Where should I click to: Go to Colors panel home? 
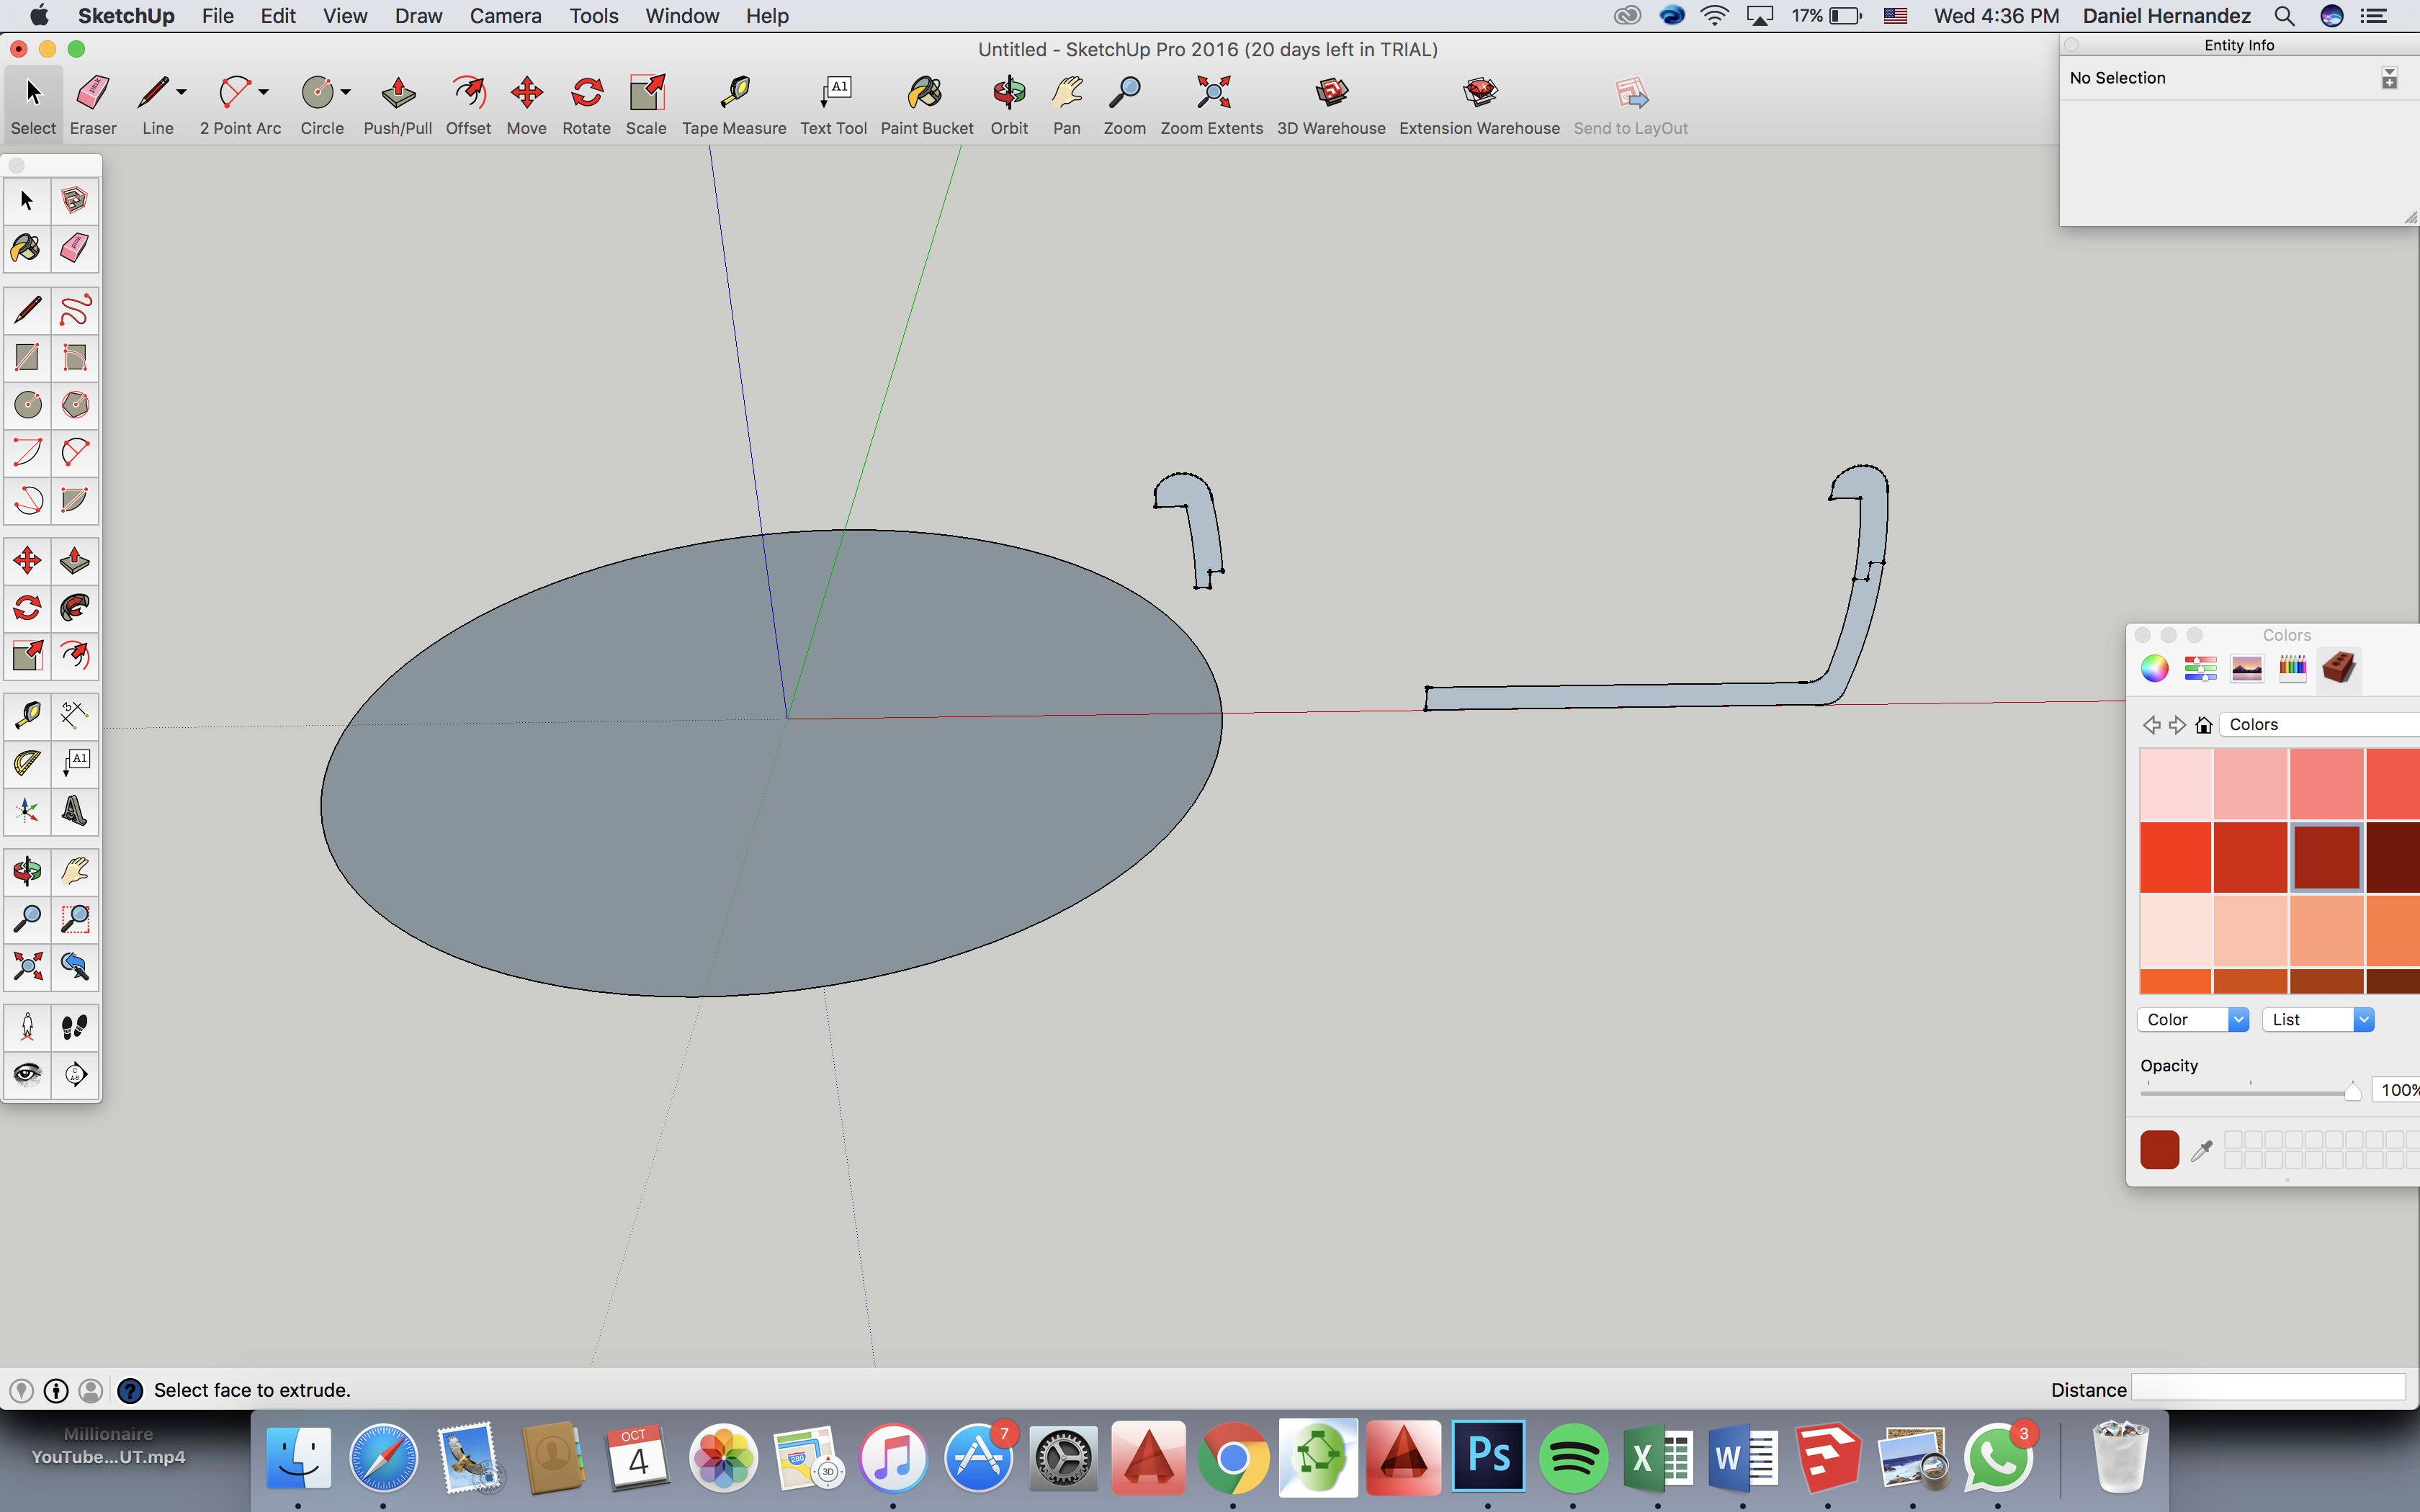(2204, 725)
